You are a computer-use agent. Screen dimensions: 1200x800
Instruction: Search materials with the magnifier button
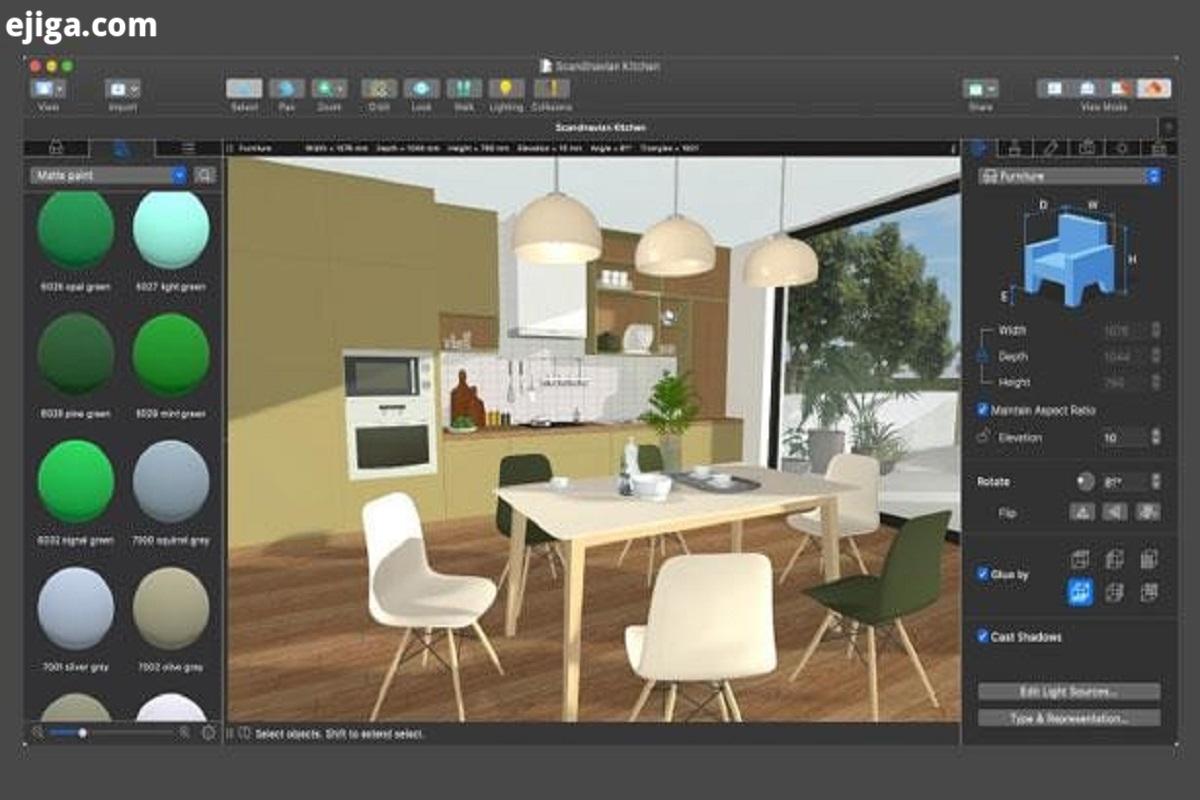[204, 175]
